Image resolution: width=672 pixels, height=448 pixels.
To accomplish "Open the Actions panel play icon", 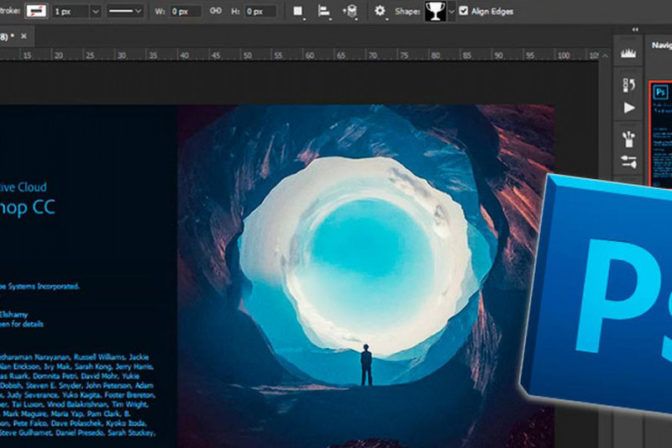I will point(629,108).
